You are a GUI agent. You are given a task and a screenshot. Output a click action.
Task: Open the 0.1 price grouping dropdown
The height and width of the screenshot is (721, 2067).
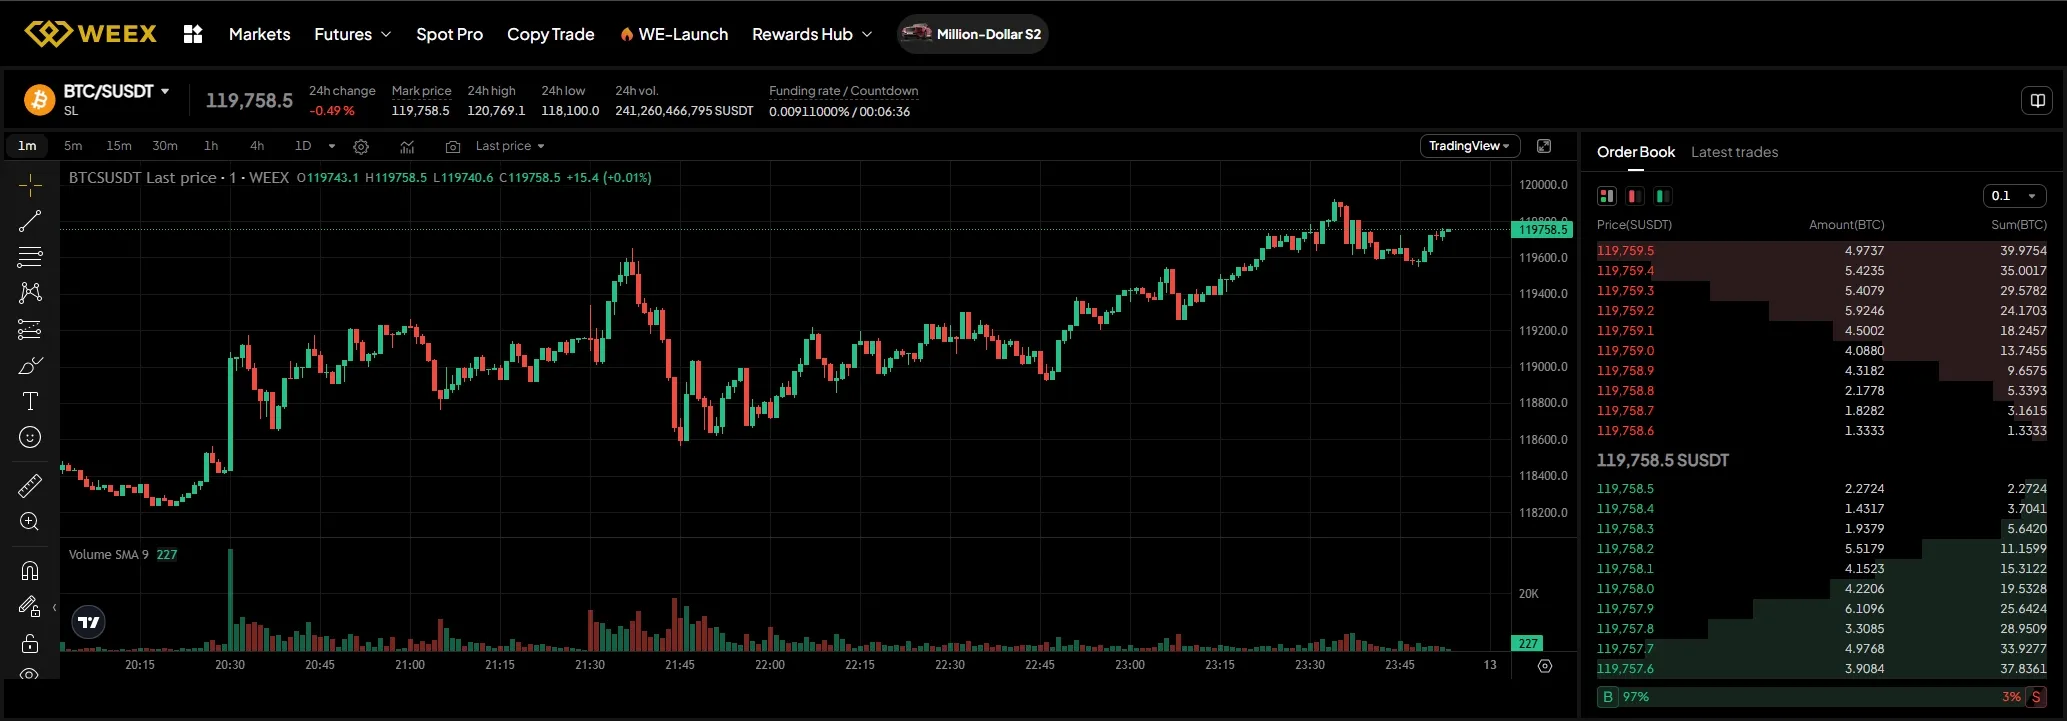point(2014,196)
